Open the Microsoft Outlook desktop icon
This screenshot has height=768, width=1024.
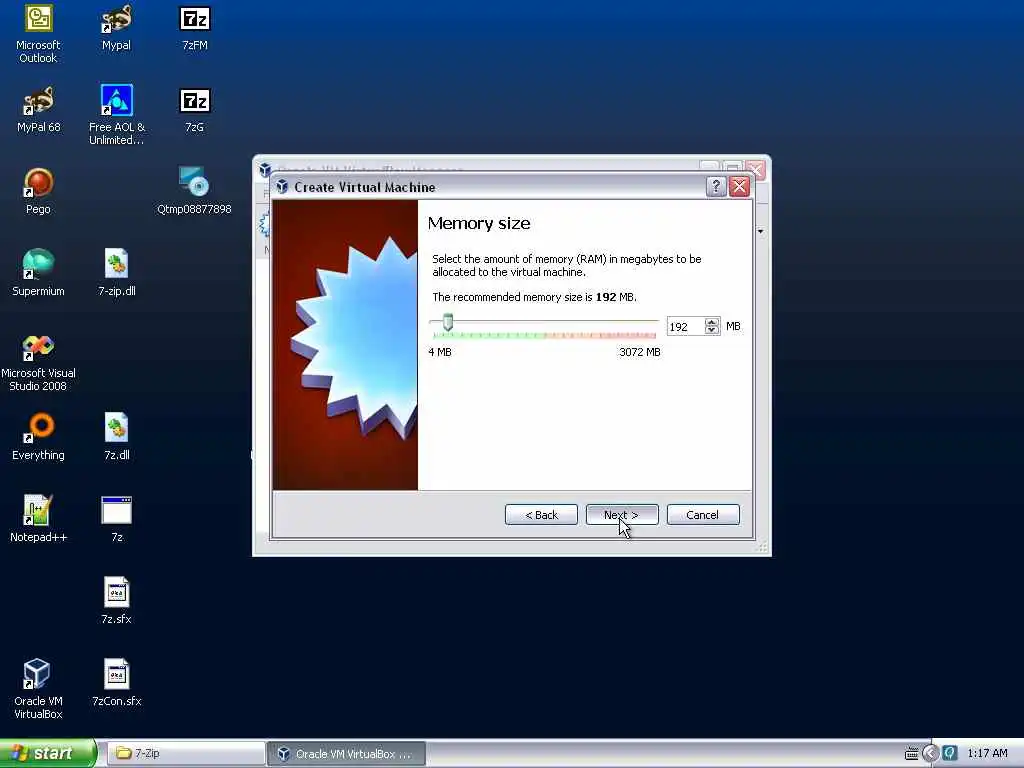click(38, 34)
